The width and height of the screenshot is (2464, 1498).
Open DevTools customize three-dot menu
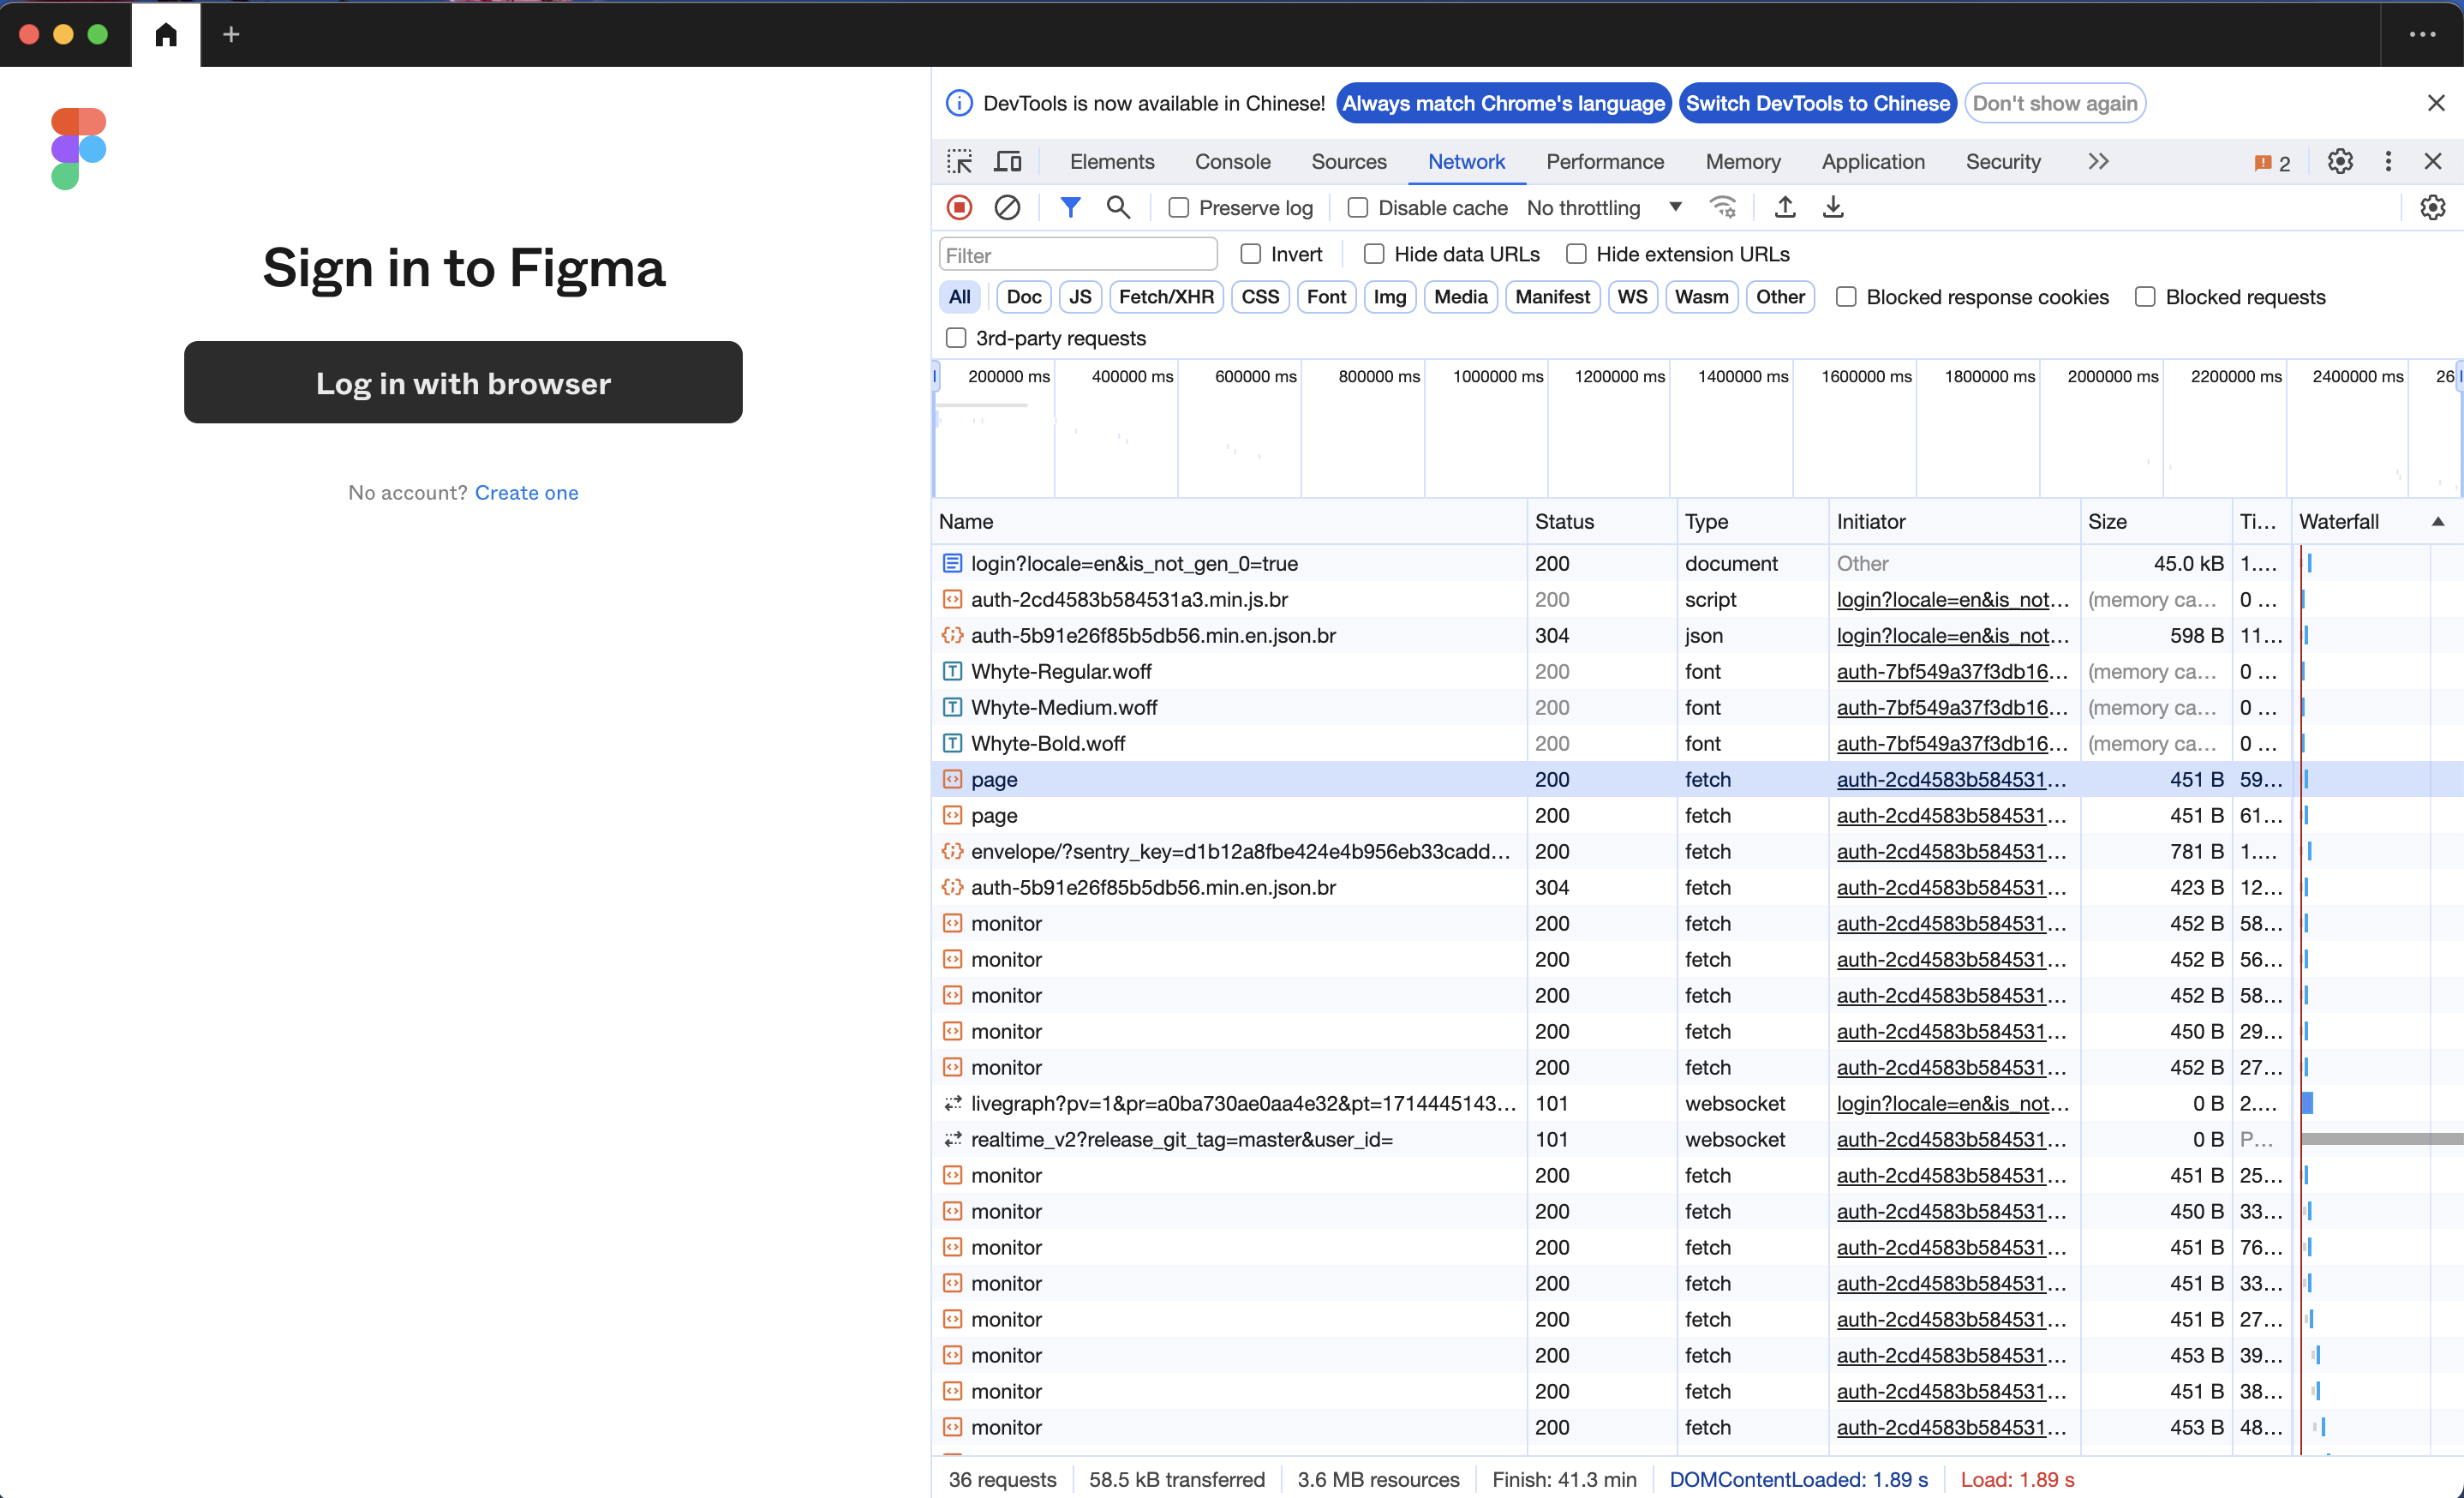(2388, 162)
